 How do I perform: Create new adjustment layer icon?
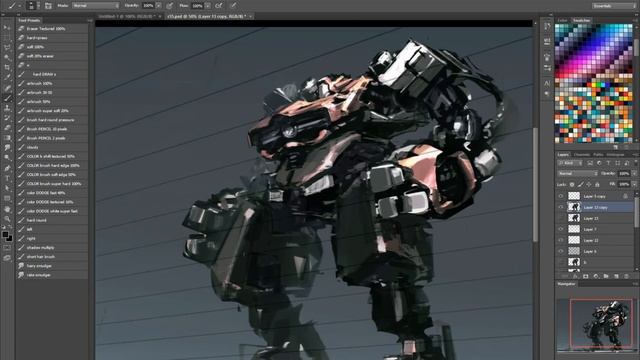tap(596, 276)
